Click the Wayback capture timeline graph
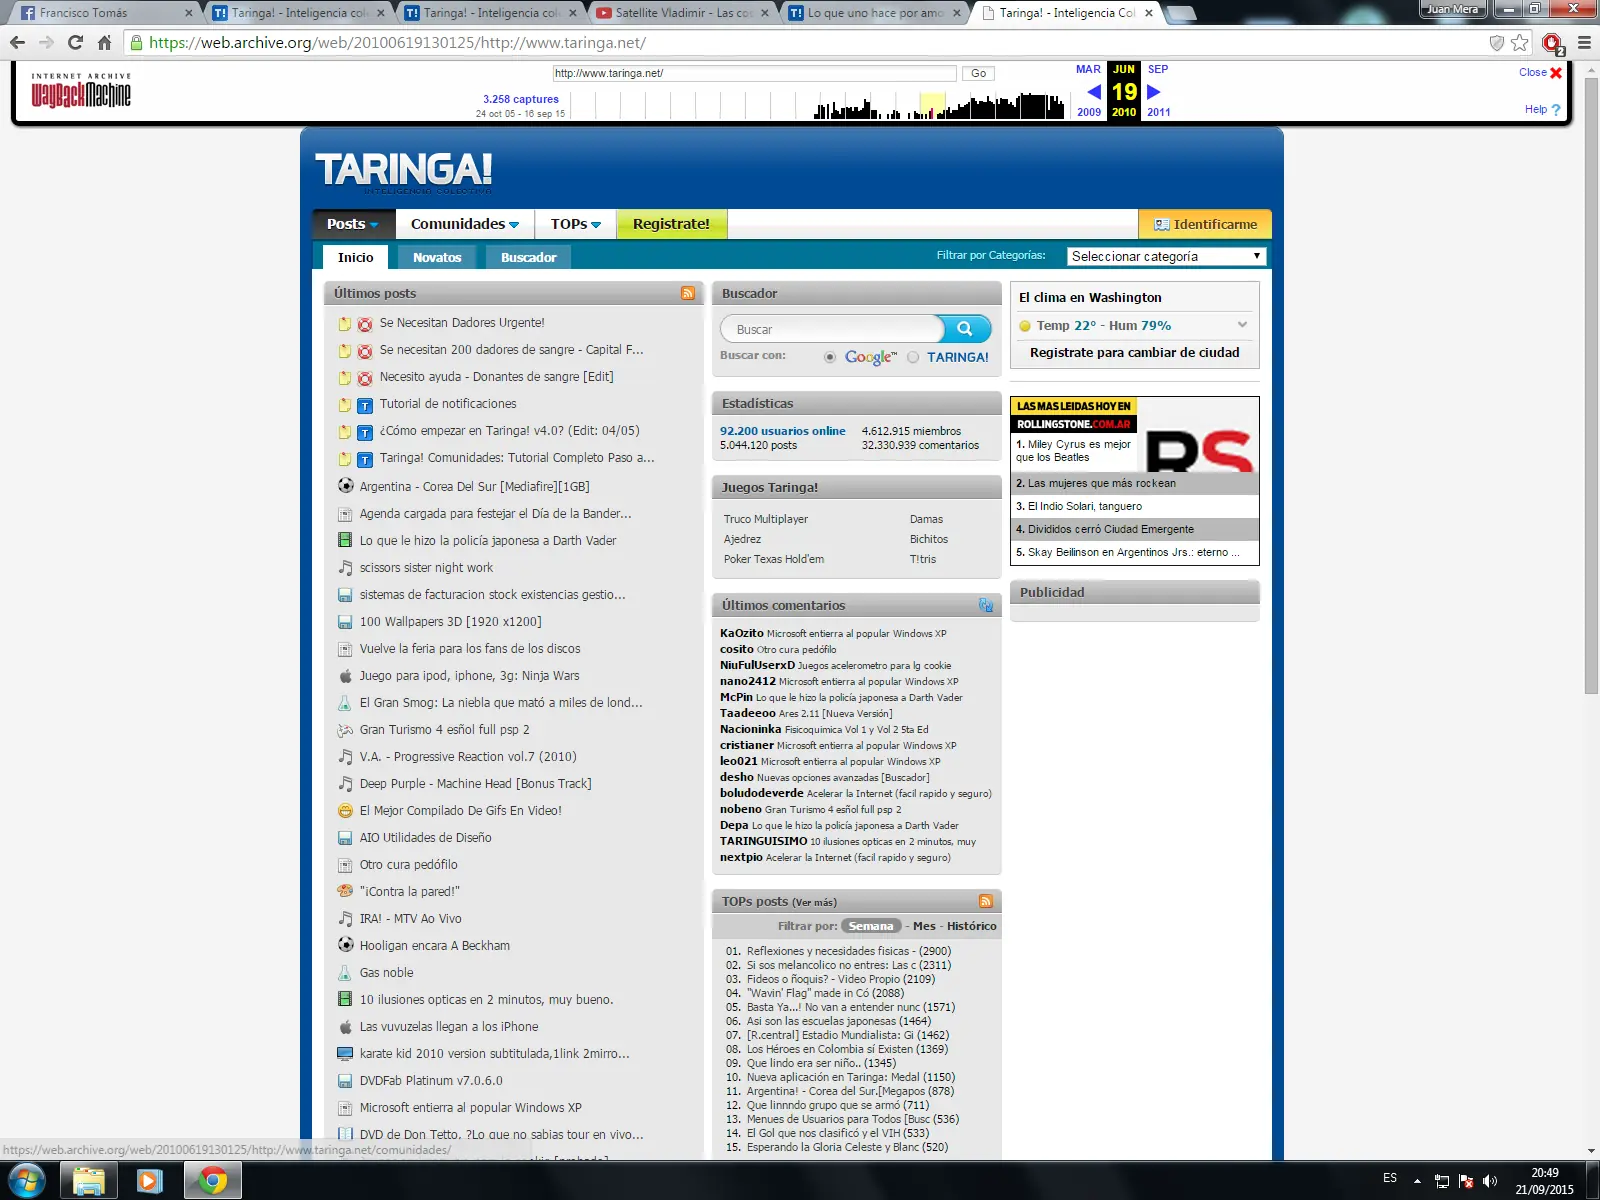The width and height of the screenshot is (1600, 1200). pos(820,104)
